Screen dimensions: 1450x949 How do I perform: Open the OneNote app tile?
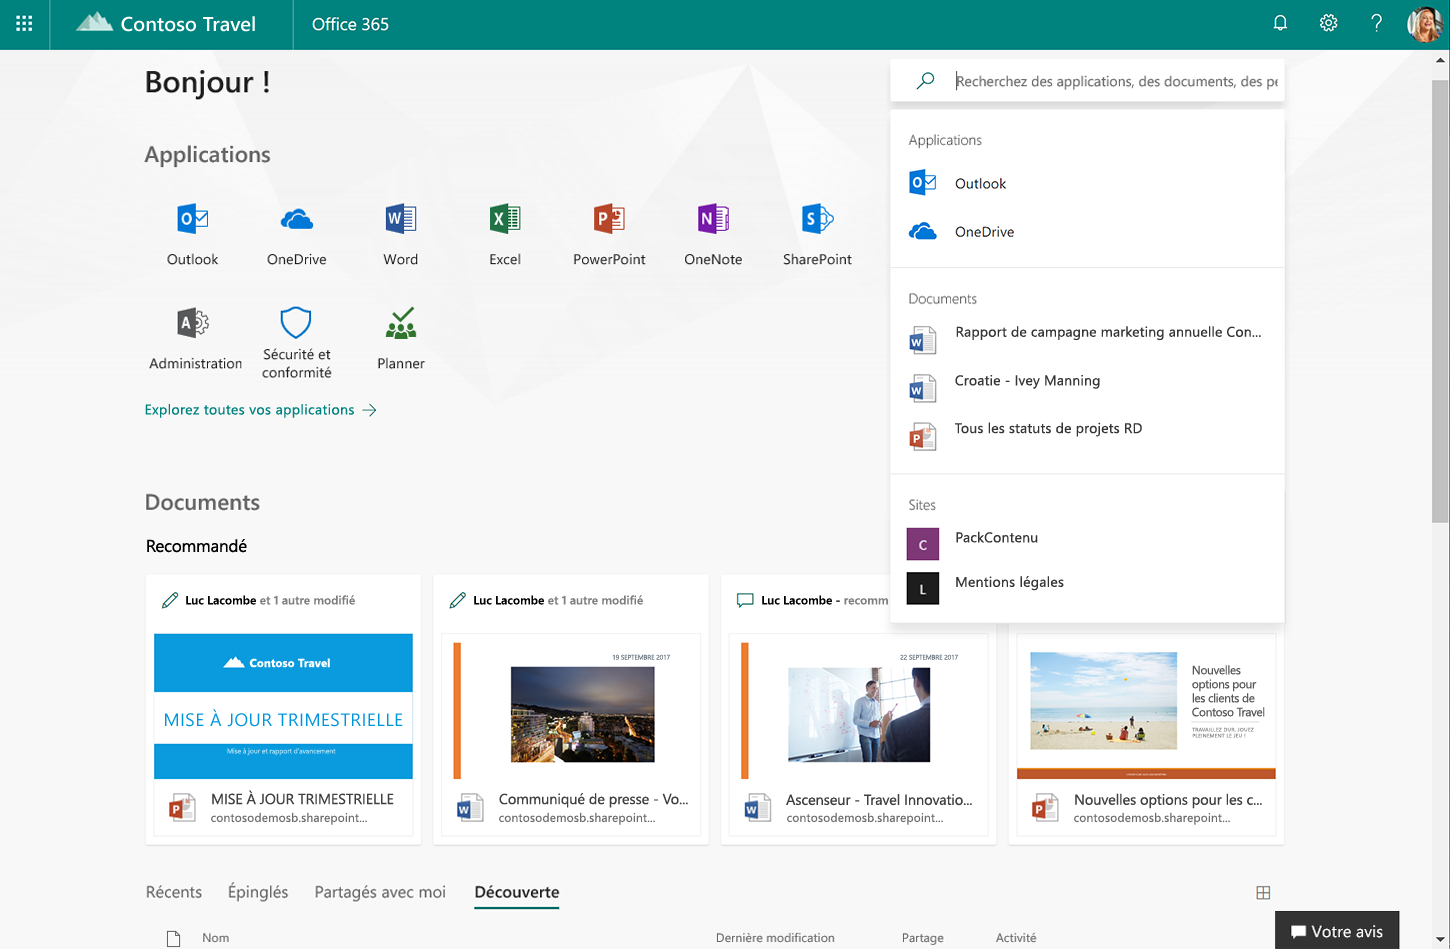(x=713, y=234)
